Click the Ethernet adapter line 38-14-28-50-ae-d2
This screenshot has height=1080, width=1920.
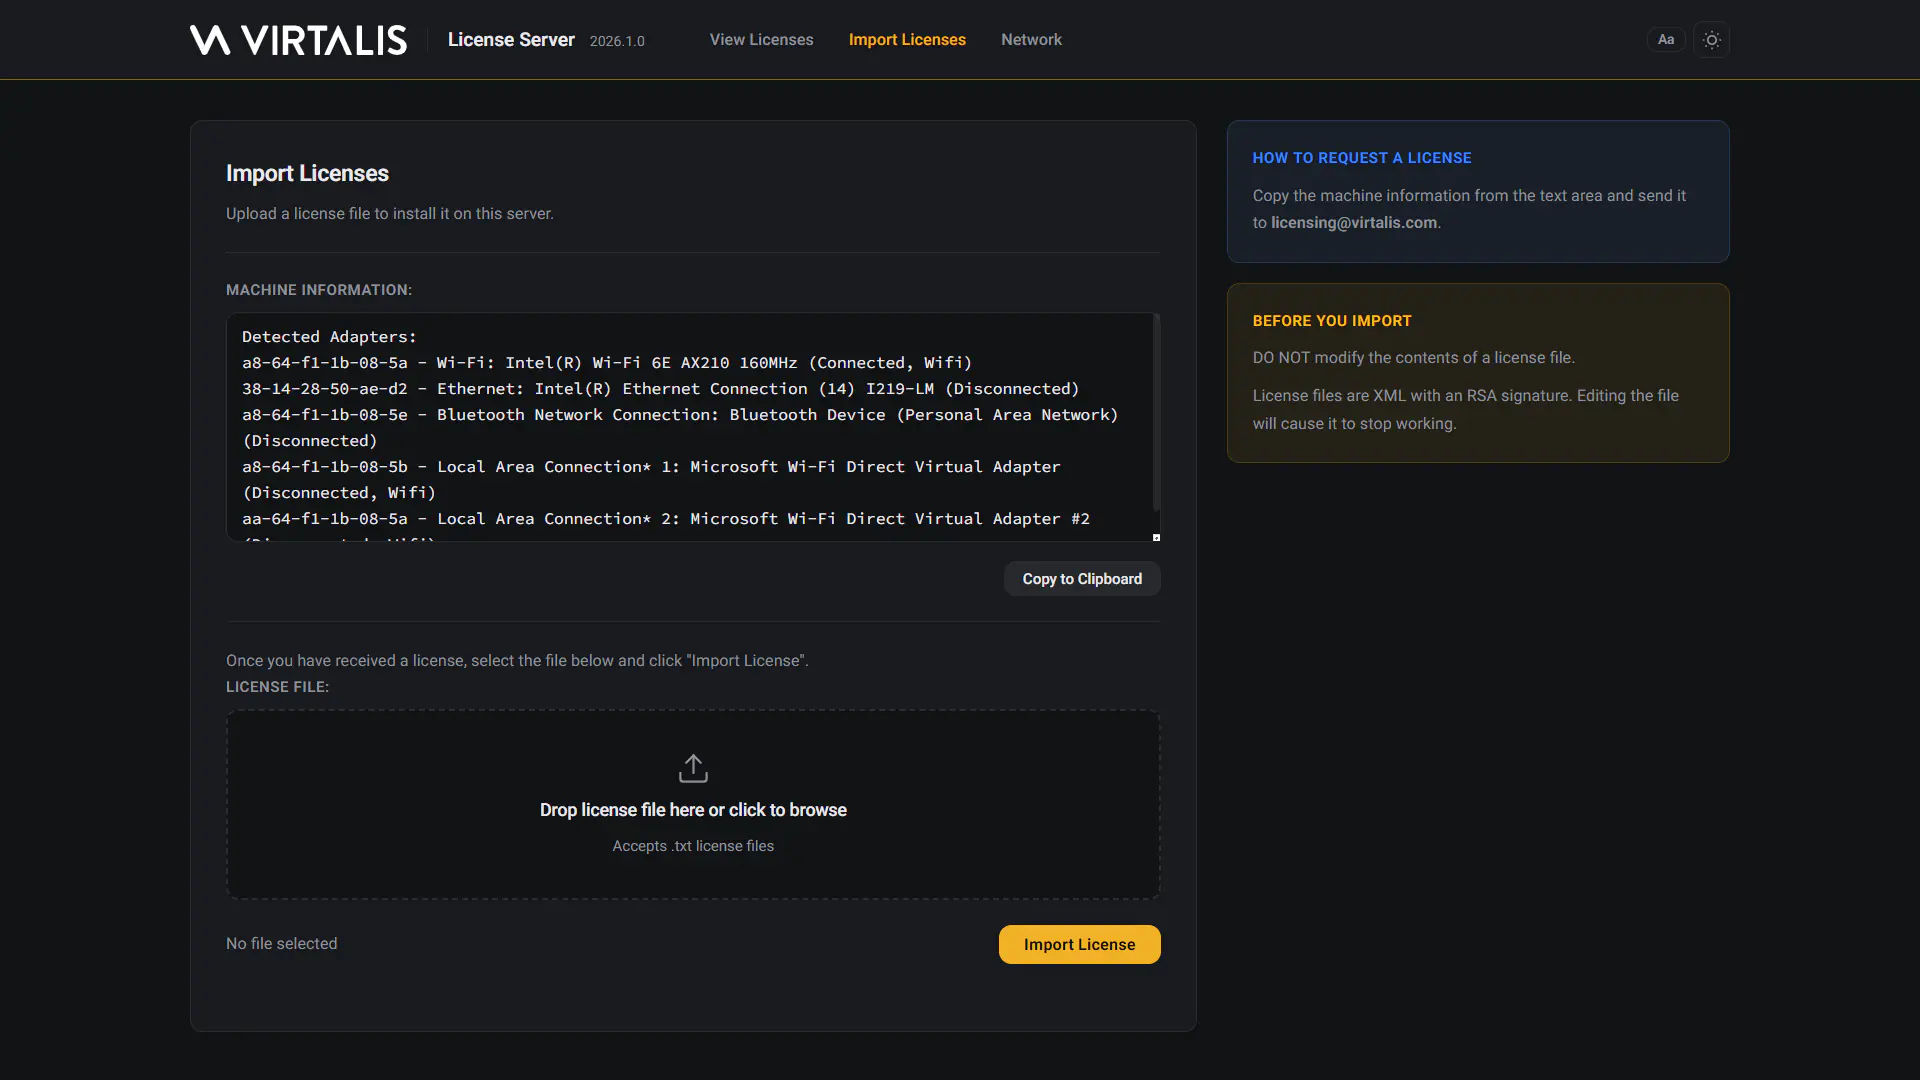click(661, 389)
